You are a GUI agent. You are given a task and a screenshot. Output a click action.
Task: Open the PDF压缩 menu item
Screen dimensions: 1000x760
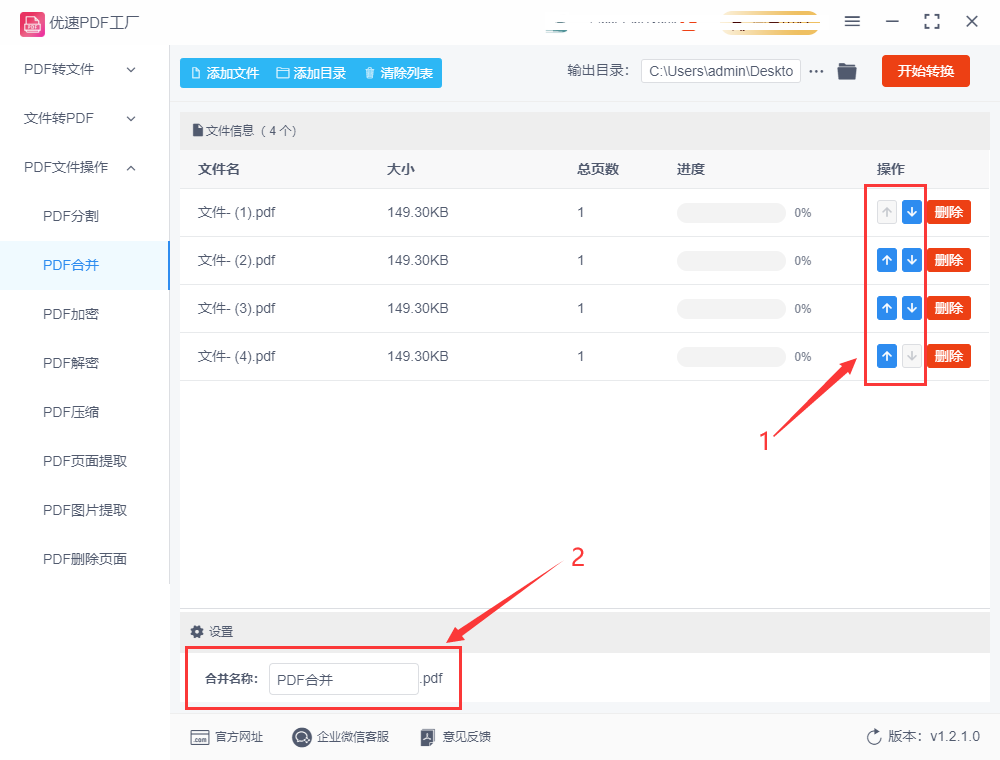pyautogui.click(x=71, y=413)
